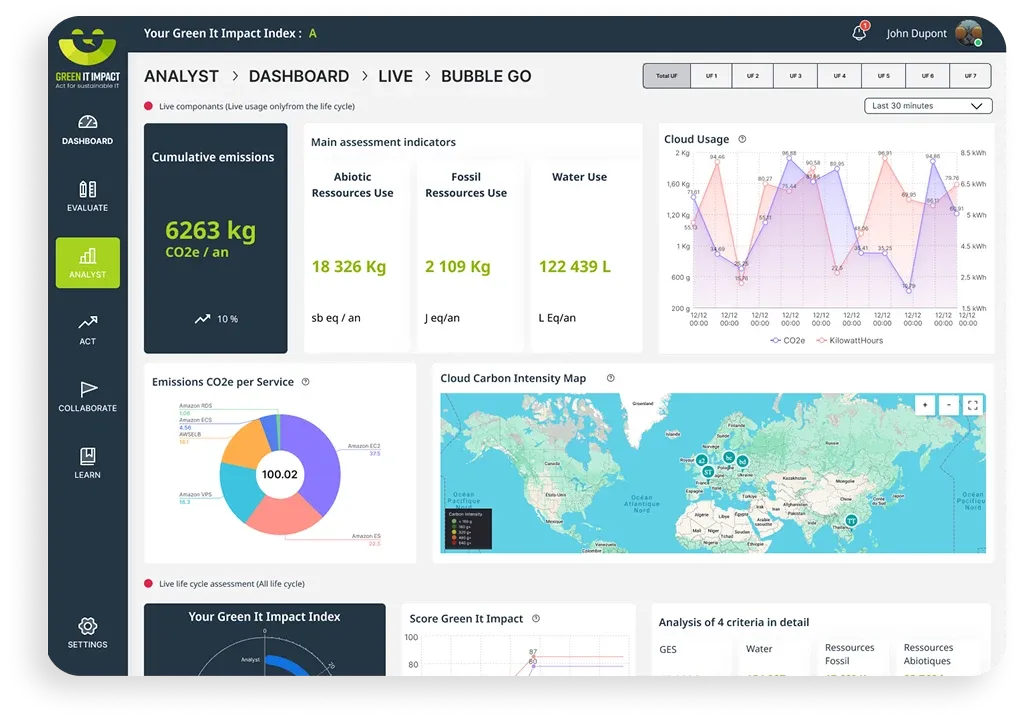Expand the BUBBLE GO breadcrumb menu
This screenshot has height=719, width=1020.
(486, 76)
